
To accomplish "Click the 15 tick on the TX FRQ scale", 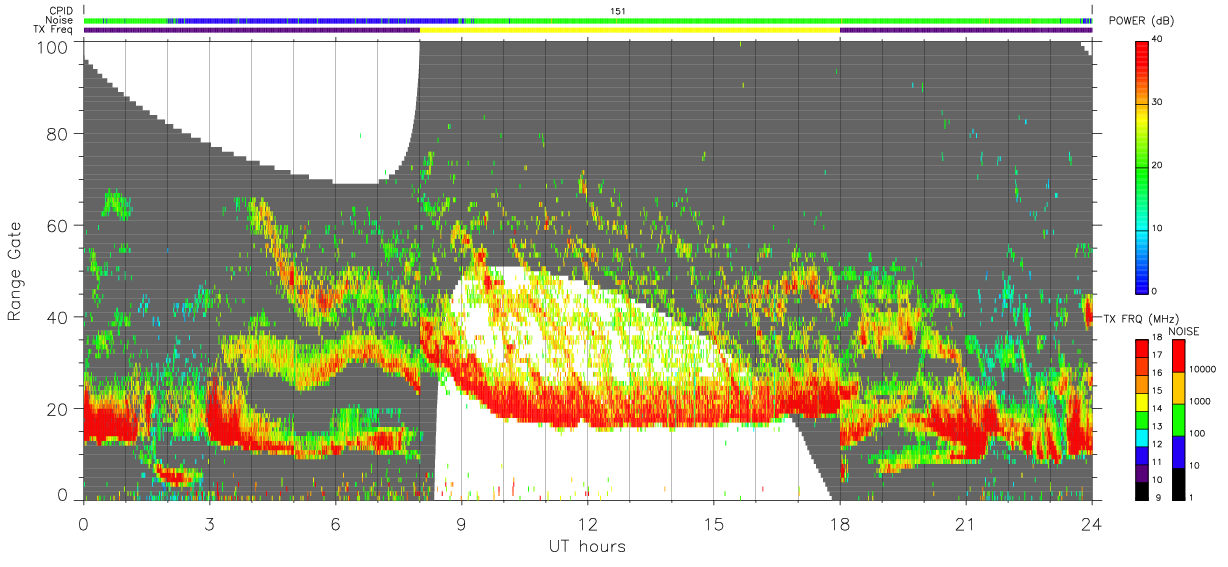I will (1156, 393).
